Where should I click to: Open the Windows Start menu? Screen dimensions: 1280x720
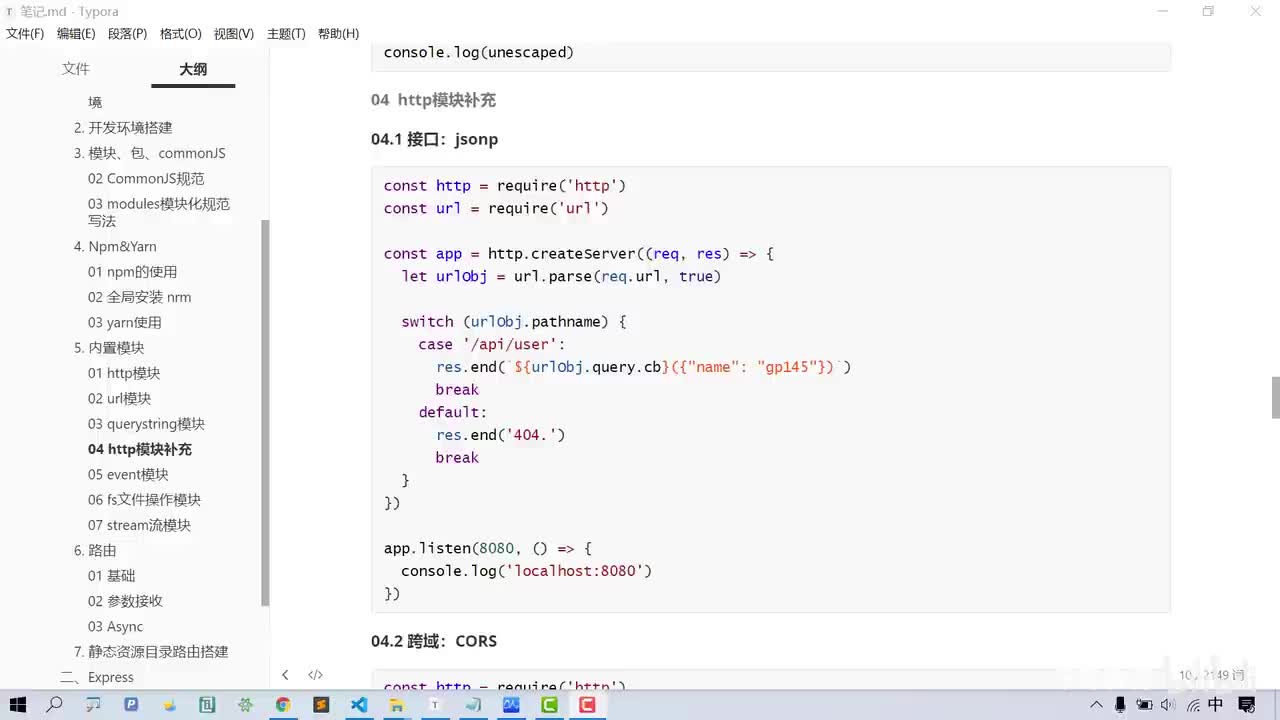(x=18, y=705)
